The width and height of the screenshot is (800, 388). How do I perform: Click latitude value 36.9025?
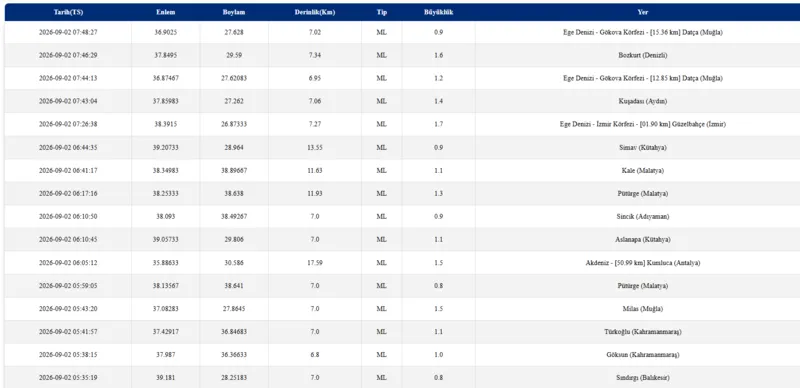pos(166,32)
